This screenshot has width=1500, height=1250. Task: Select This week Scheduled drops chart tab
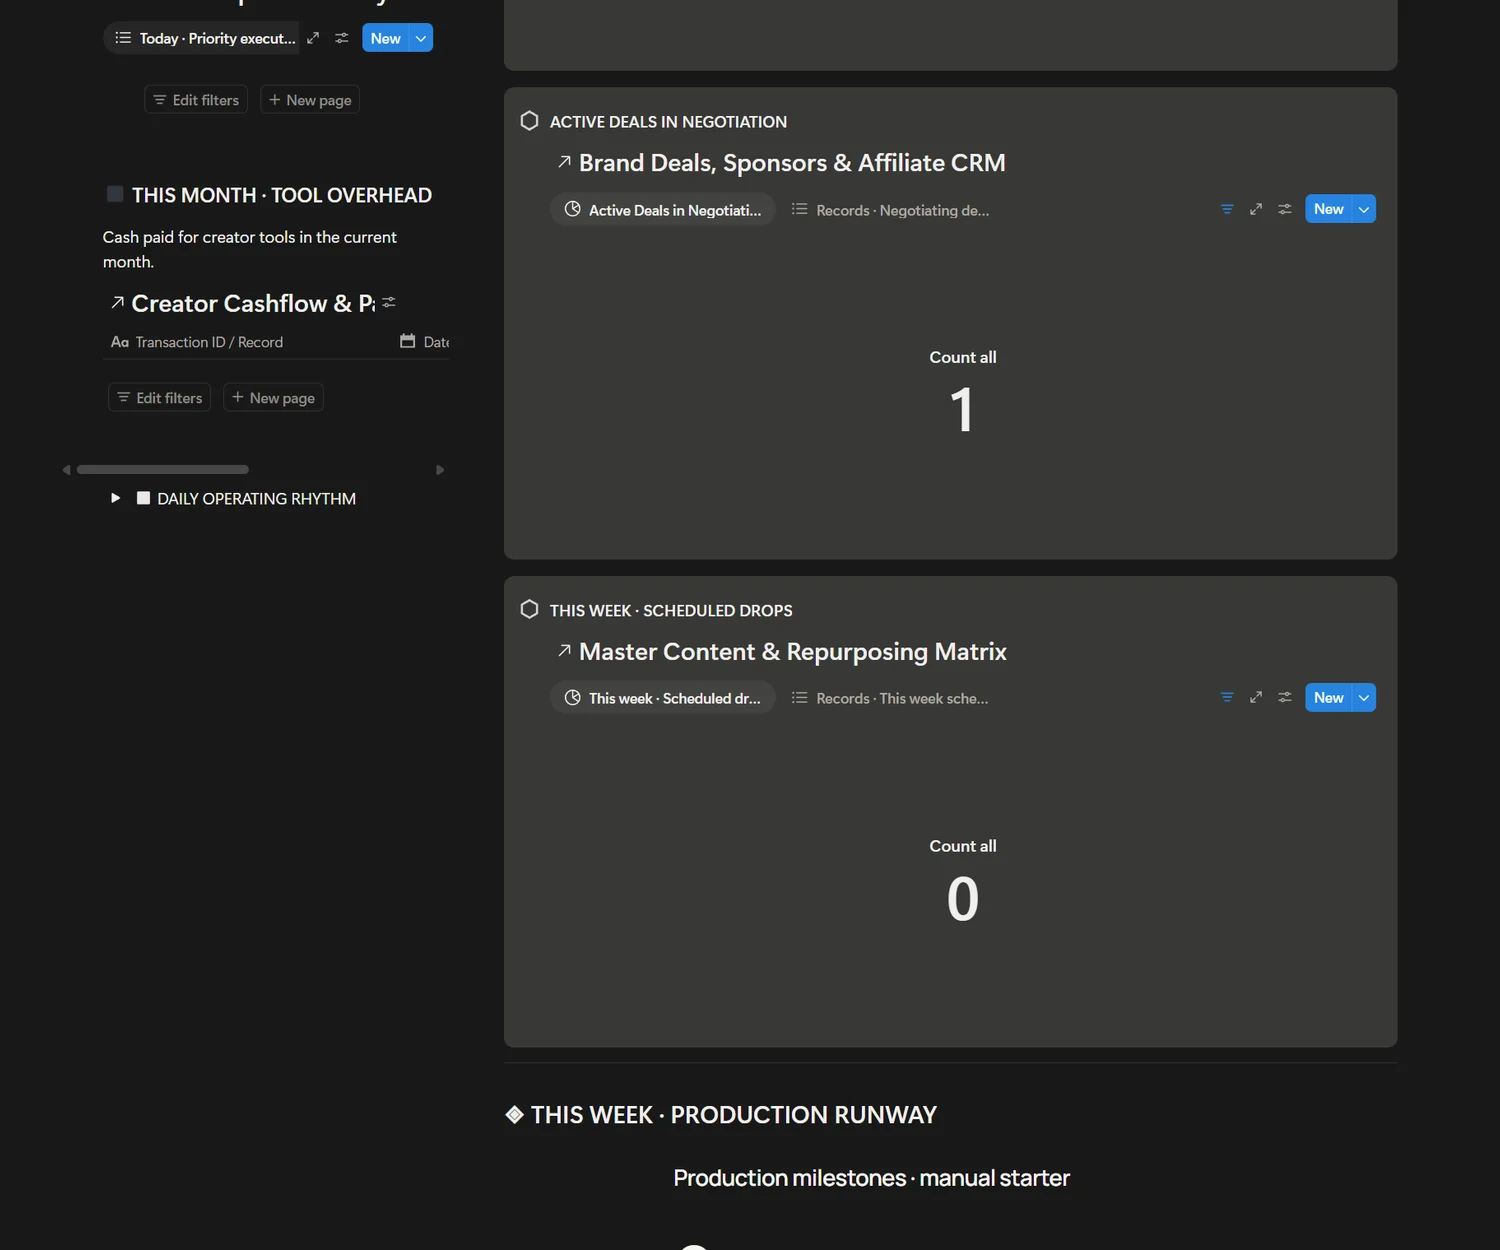tap(663, 698)
